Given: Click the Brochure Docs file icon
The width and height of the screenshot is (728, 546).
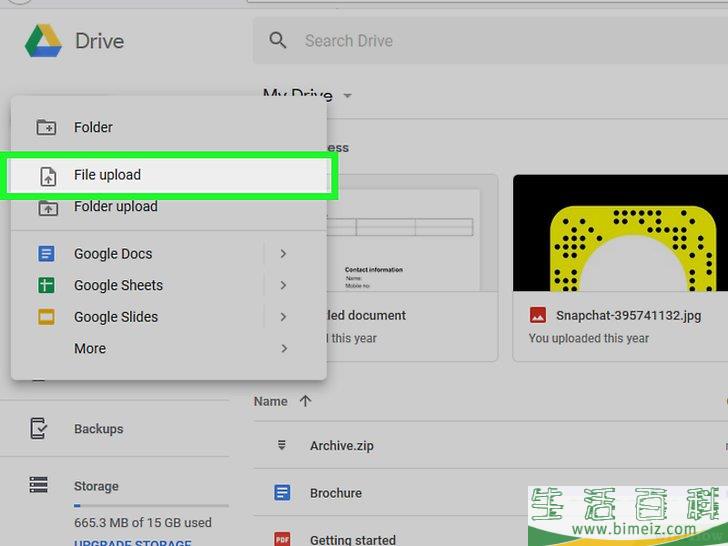Looking at the screenshot, I should coord(282,493).
